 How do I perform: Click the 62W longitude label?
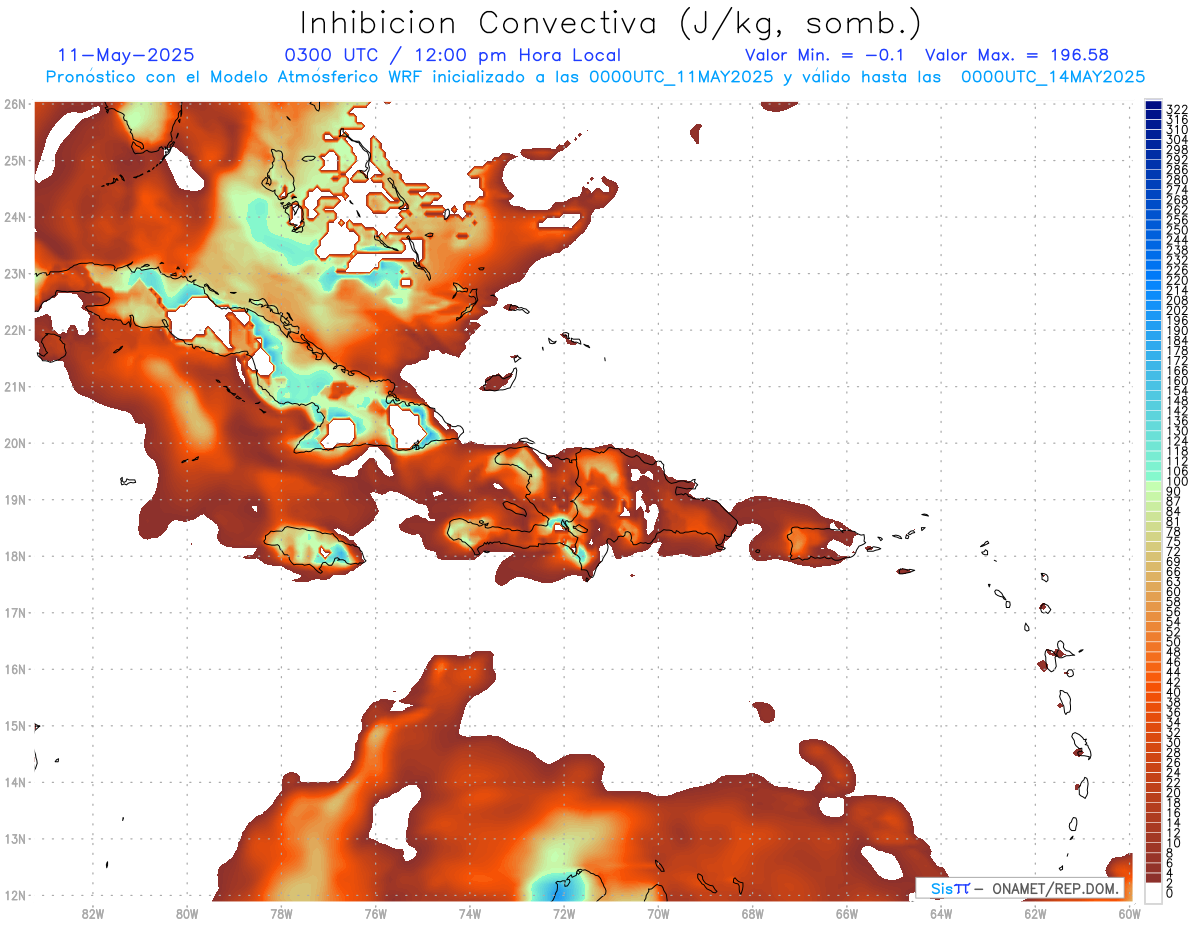pos(1035,913)
